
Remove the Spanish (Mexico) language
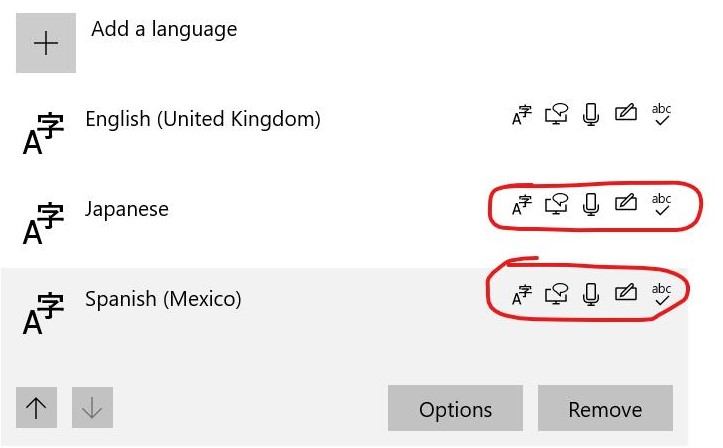pos(605,408)
